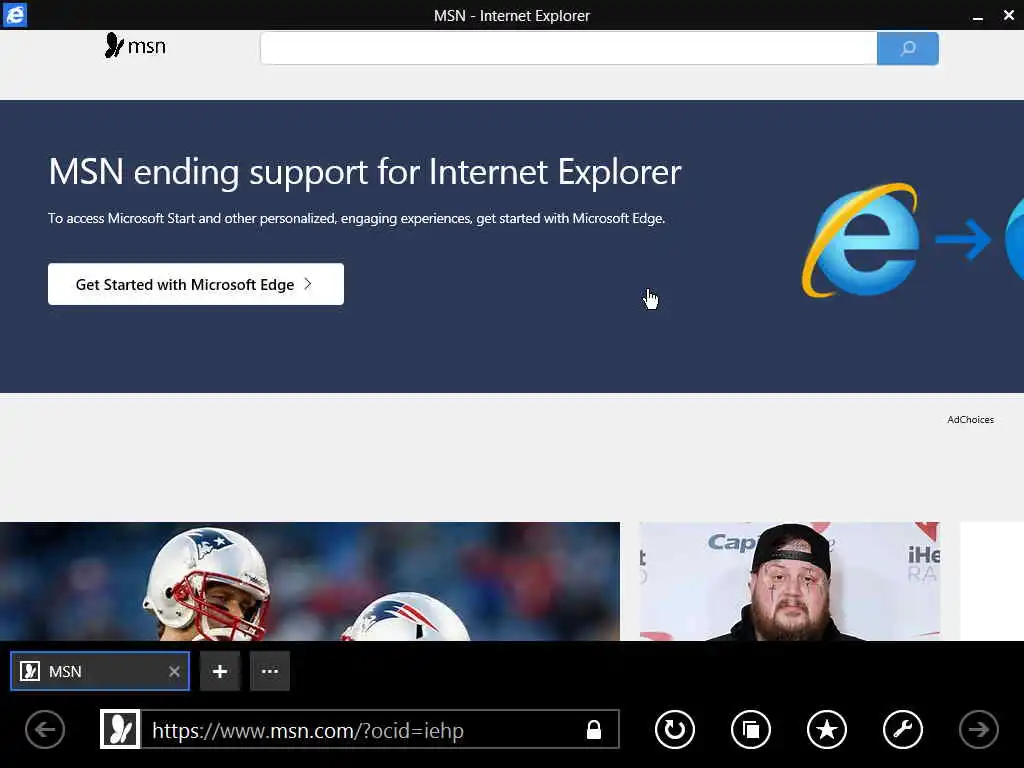Click the blue search magnifier button

(908, 48)
